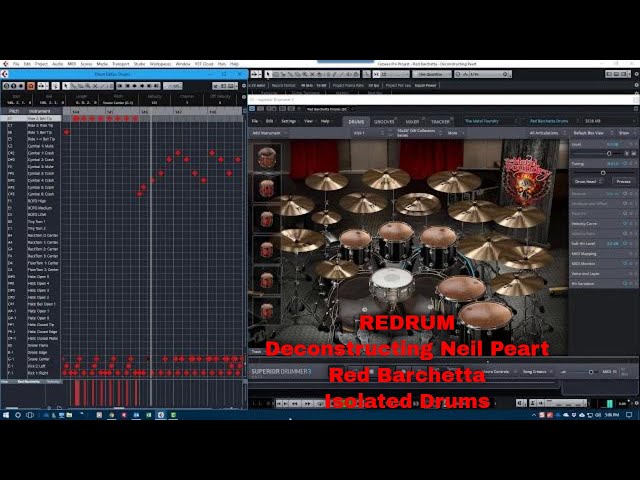
Task: Toggle the Envelope and Offset power button
Action: [625, 203]
